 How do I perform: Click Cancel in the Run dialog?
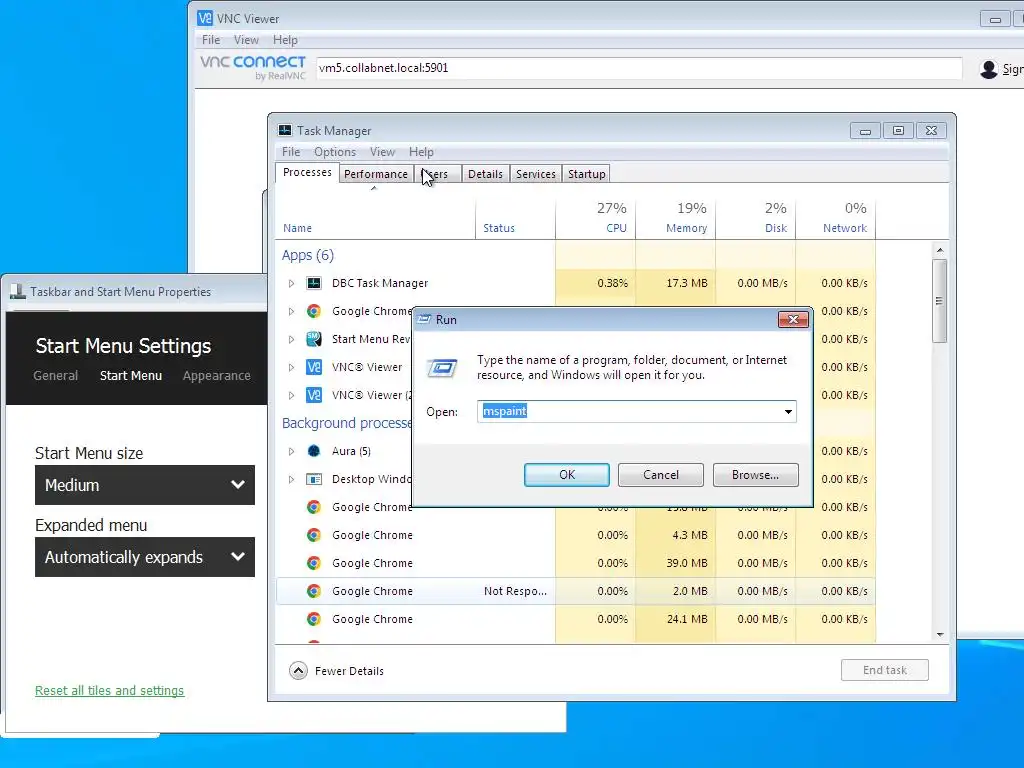661,475
